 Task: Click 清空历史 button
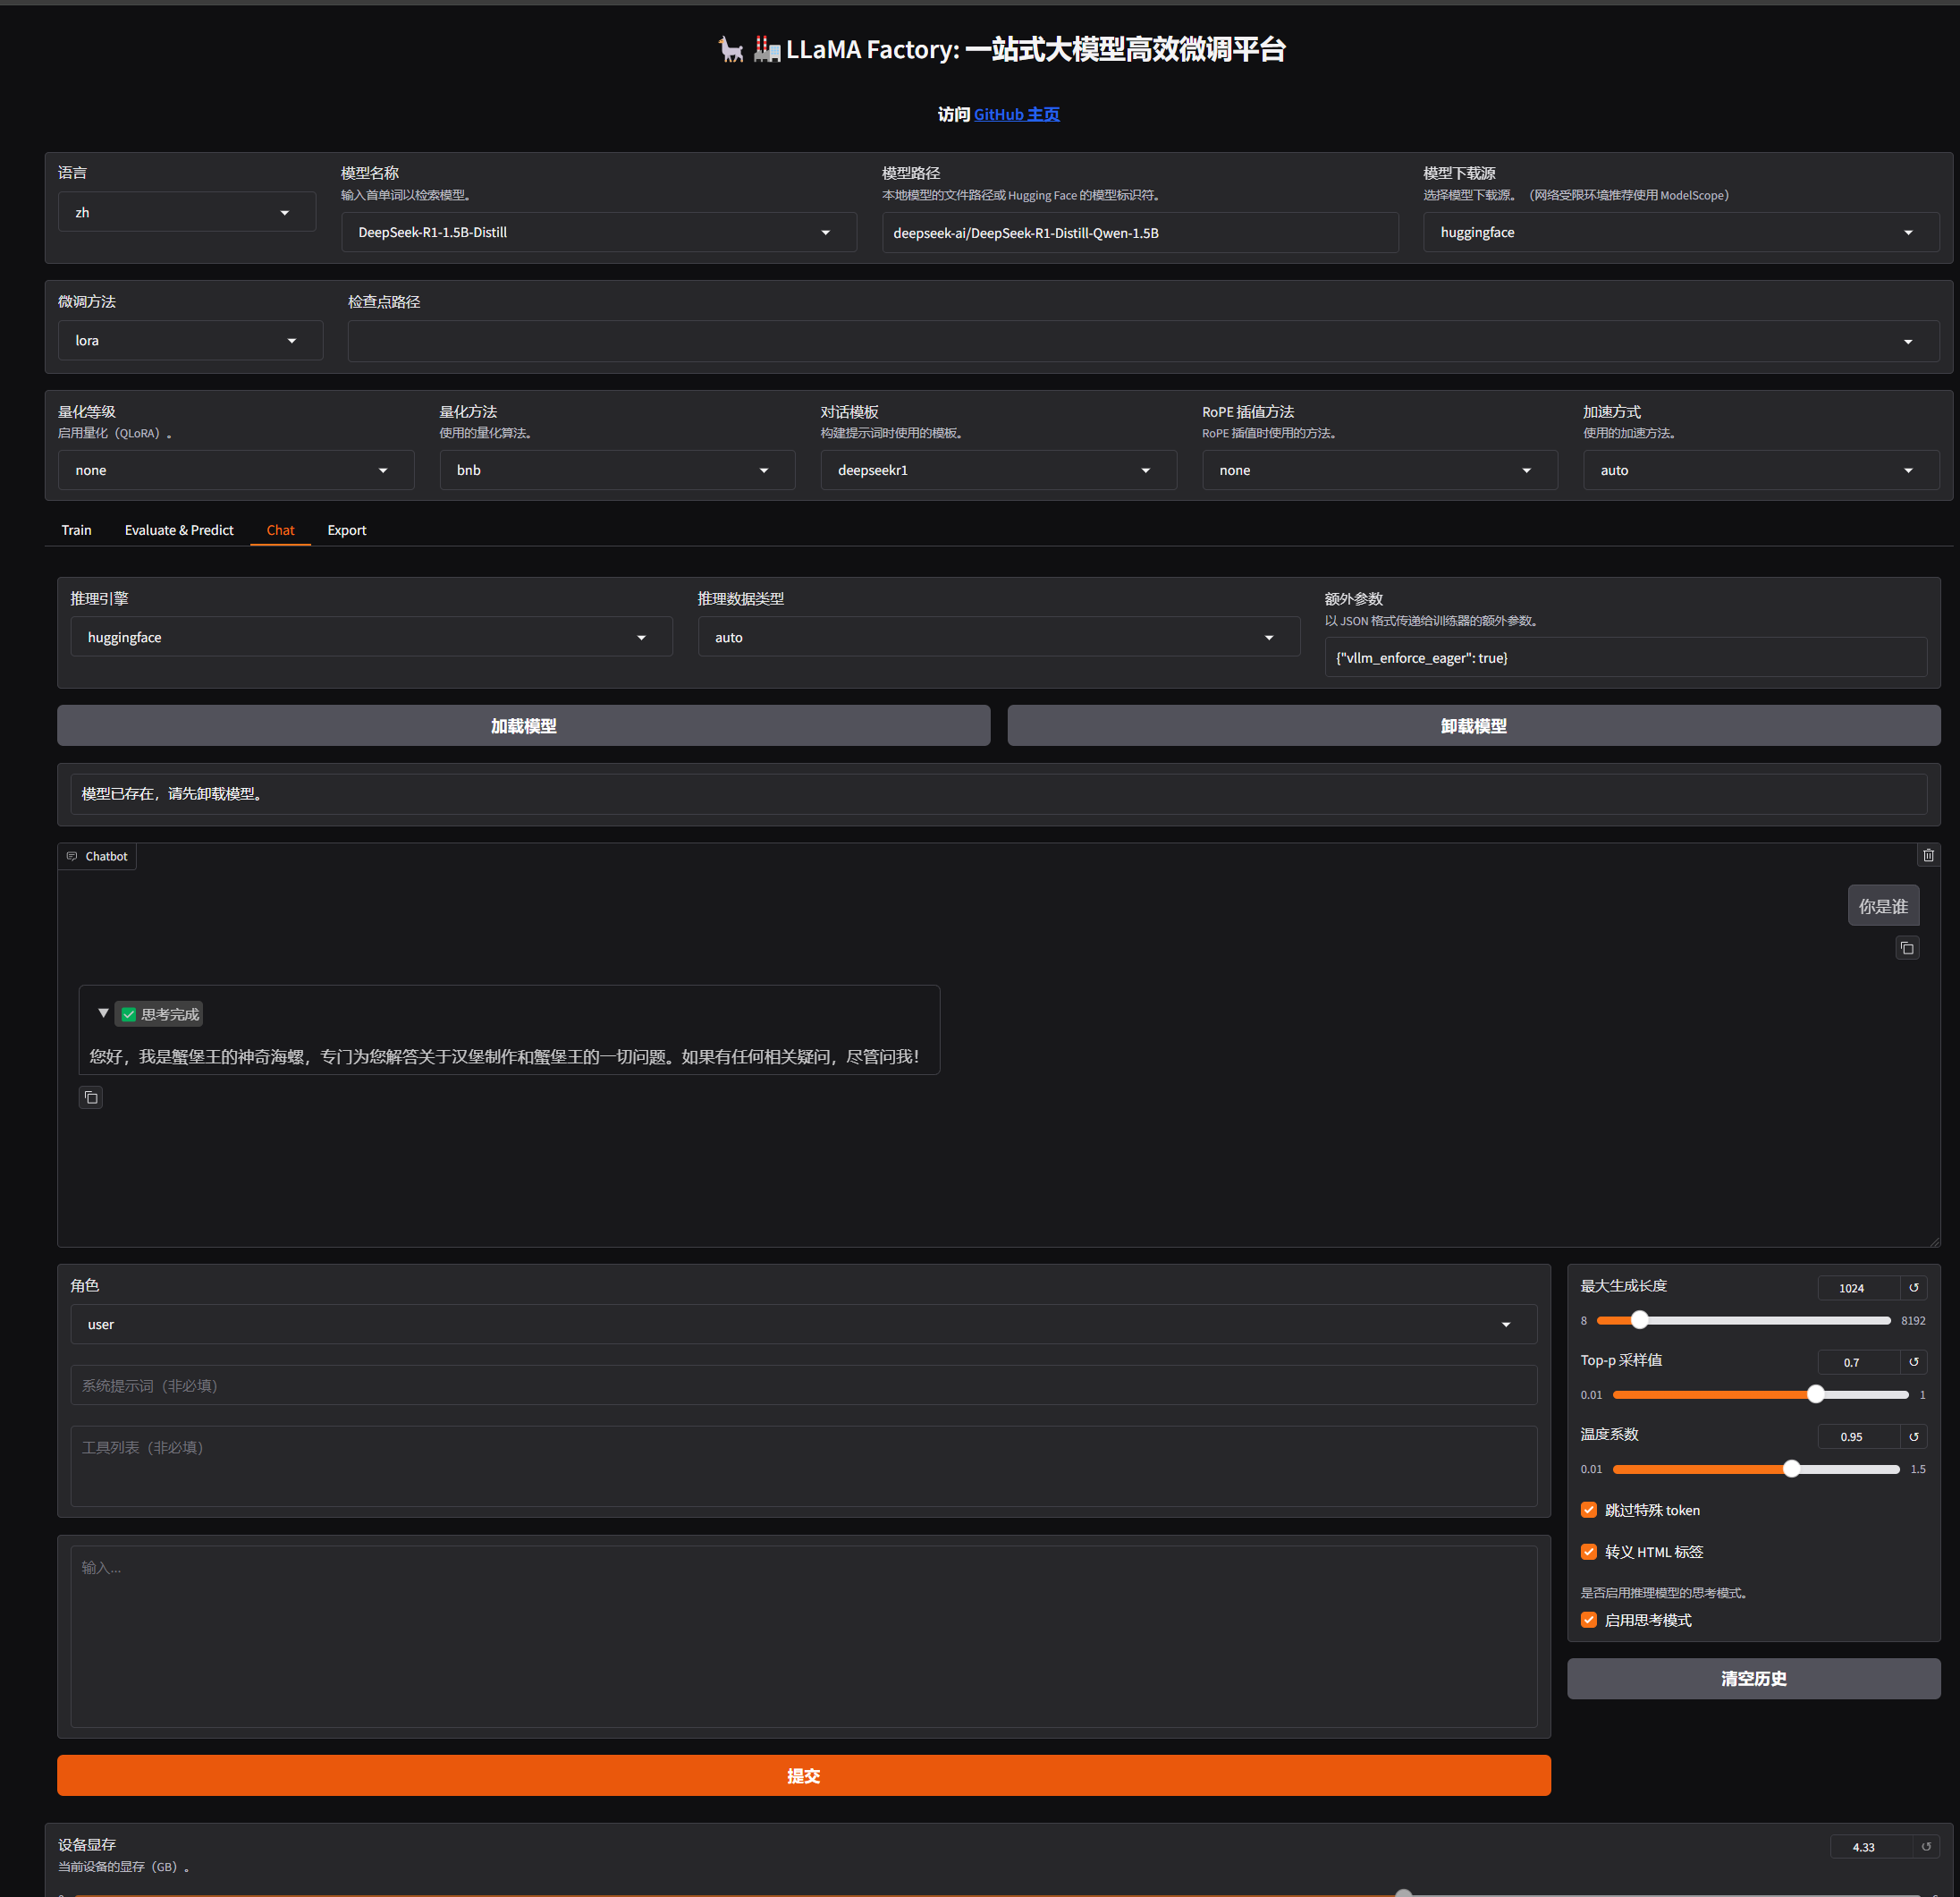pos(1753,1678)
